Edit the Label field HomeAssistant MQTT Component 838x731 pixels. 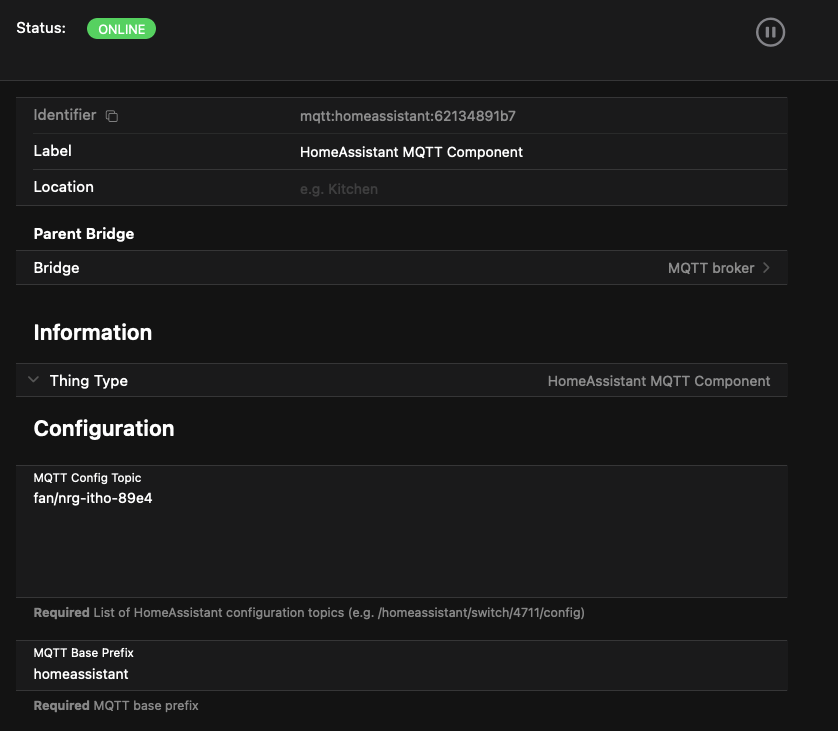(x=411, y=152)
